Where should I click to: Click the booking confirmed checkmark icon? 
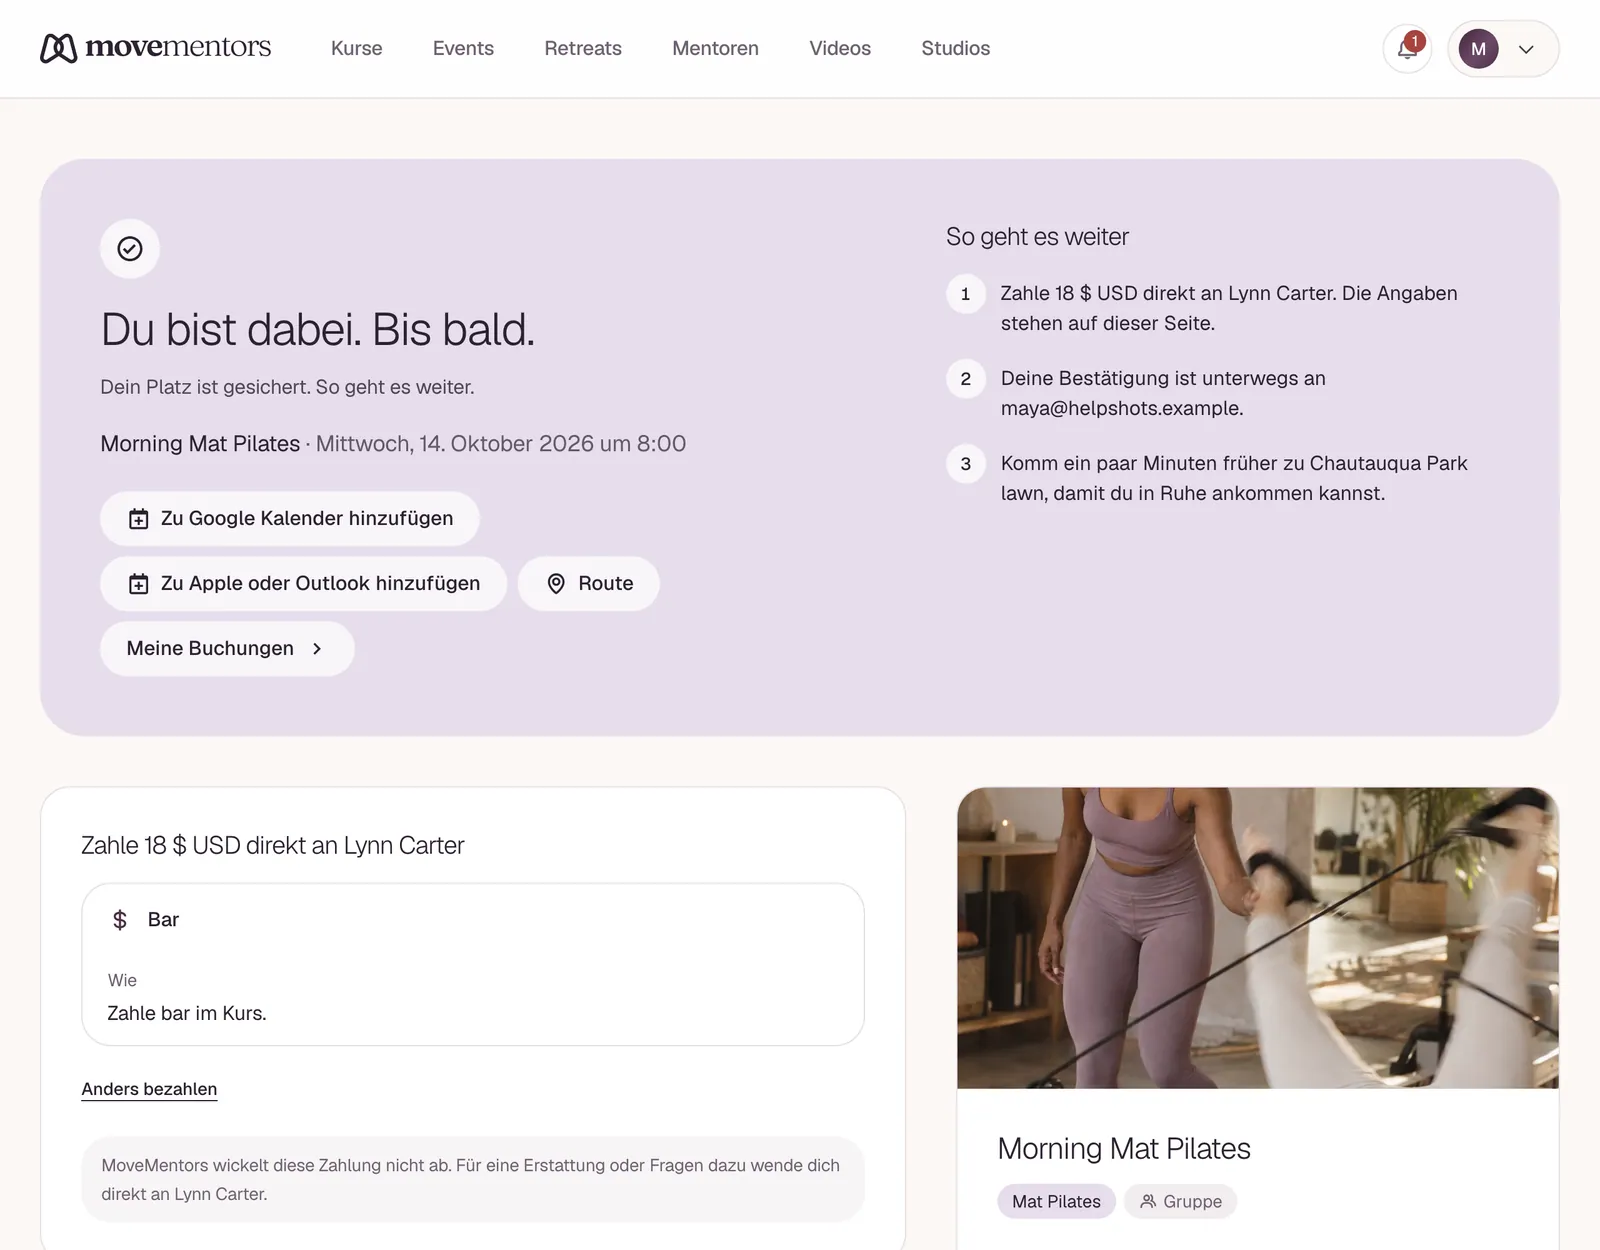130,249
